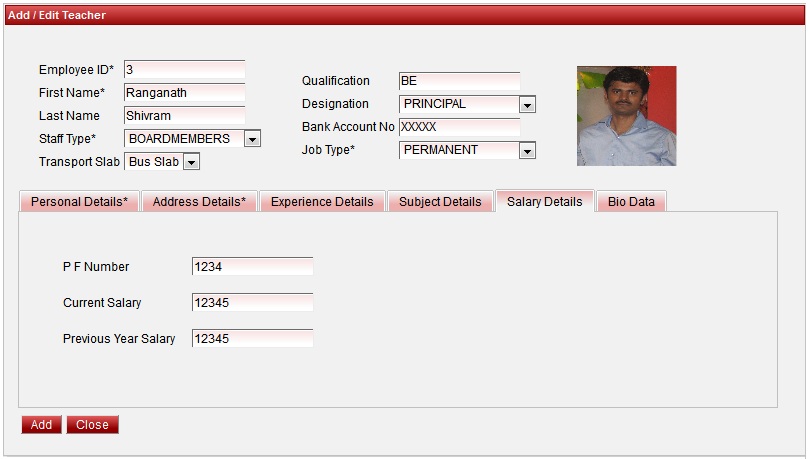Go to the Subject Details tab

(x=440, y=202)
